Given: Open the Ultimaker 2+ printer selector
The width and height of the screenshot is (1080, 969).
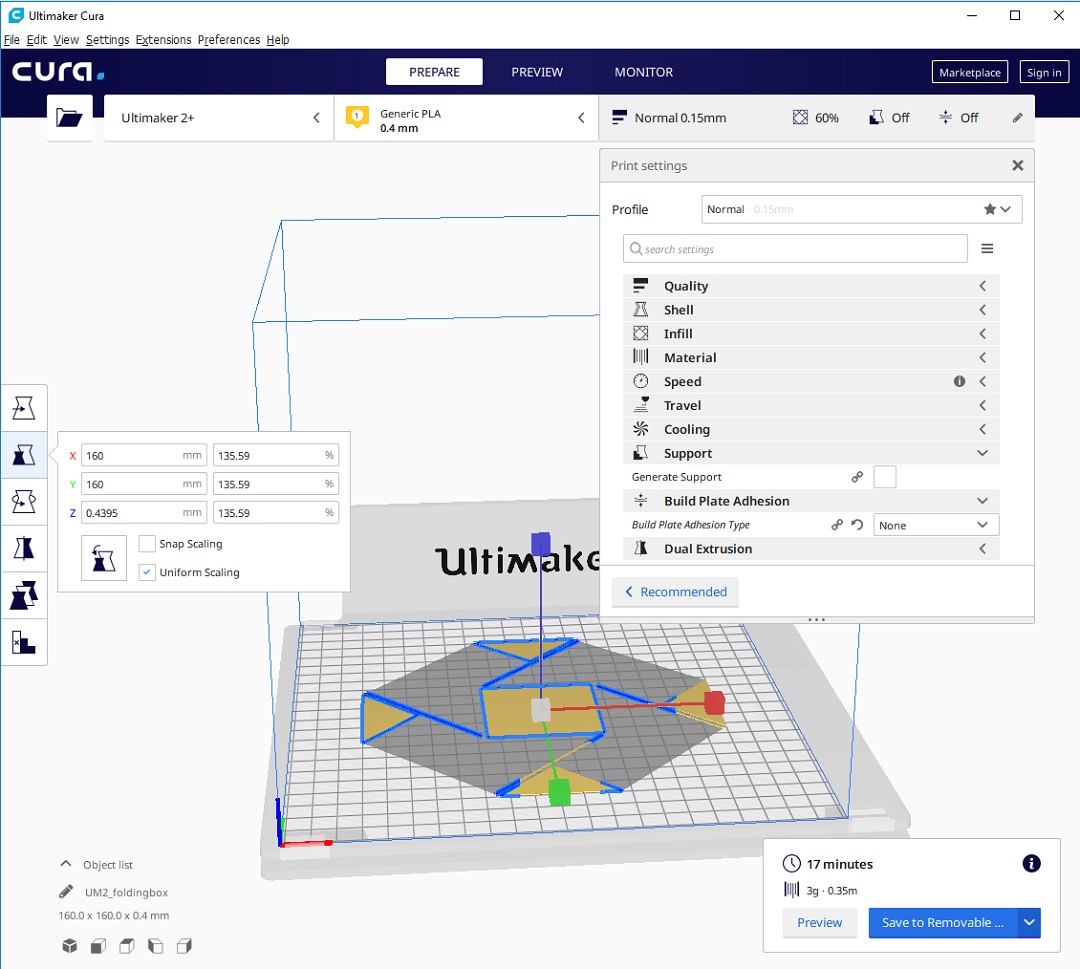Looking at the screenshot, I should (218, 118).
